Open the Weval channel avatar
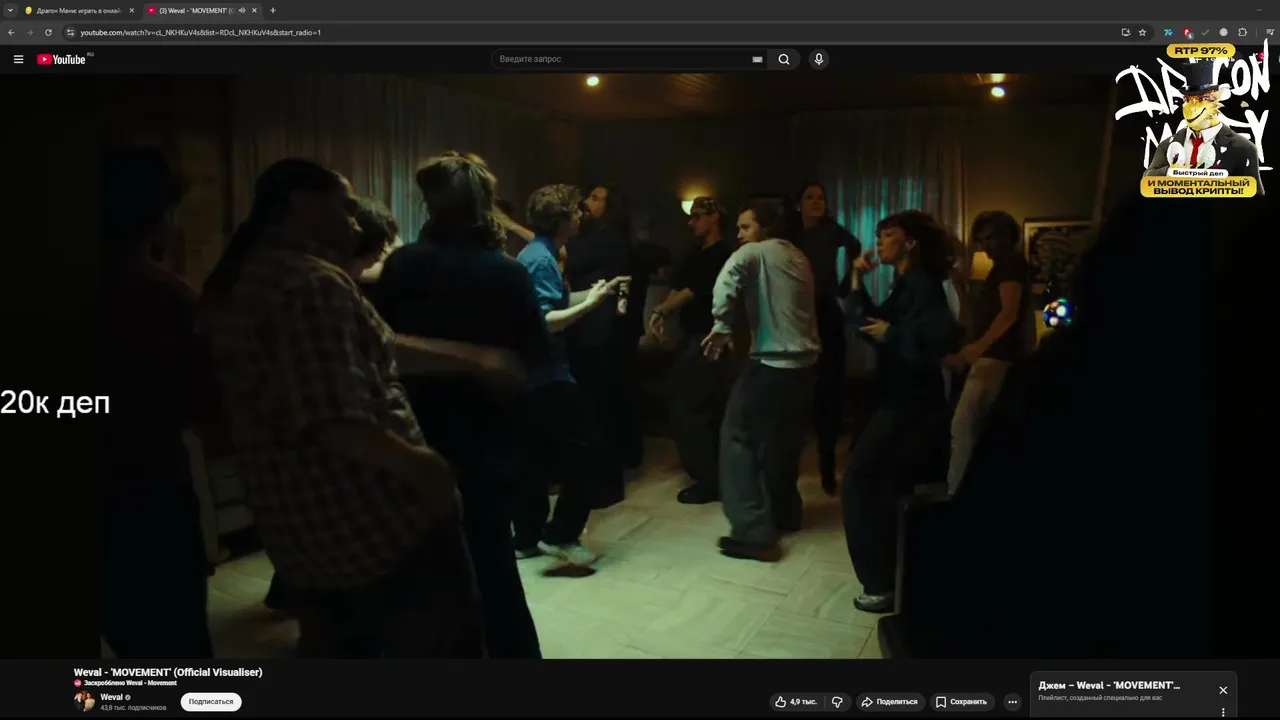Image resolution: width=1280 pixels, height=720 pixels. [x=84, y=701]
